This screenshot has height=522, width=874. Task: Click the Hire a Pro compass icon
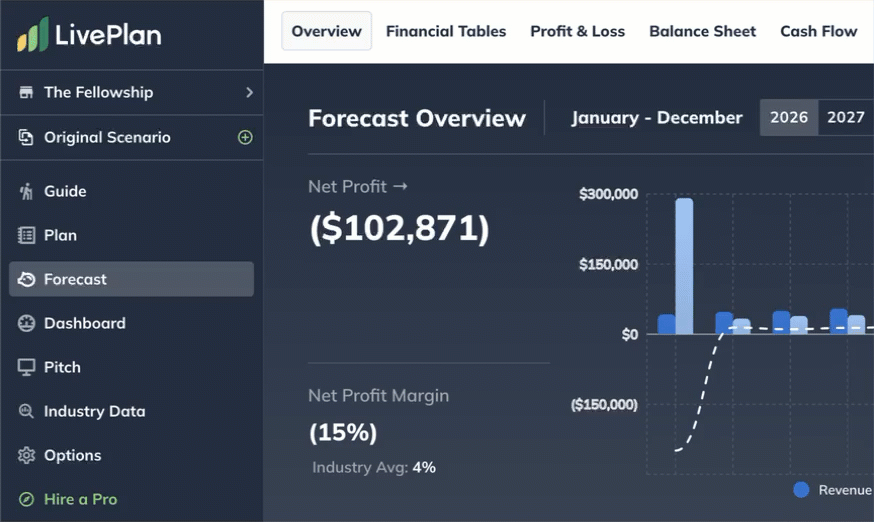tap(26, 499)
